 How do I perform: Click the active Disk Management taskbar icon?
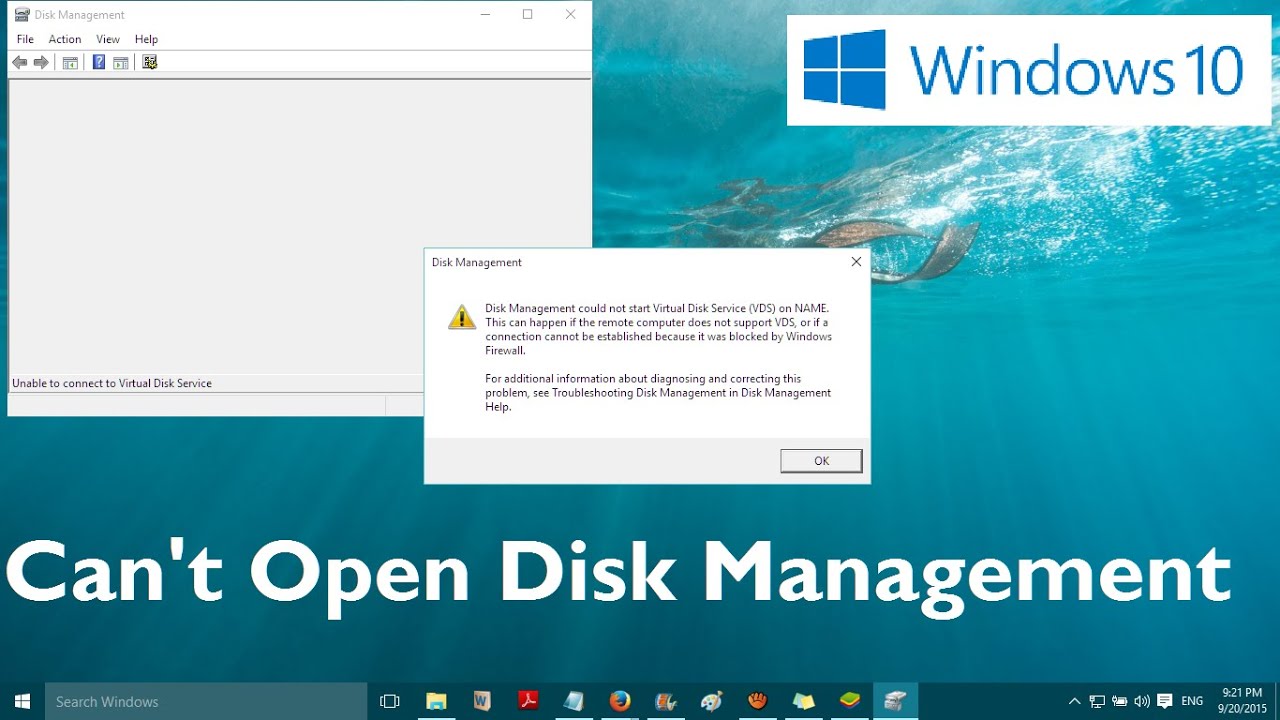(x=896, y=701)
